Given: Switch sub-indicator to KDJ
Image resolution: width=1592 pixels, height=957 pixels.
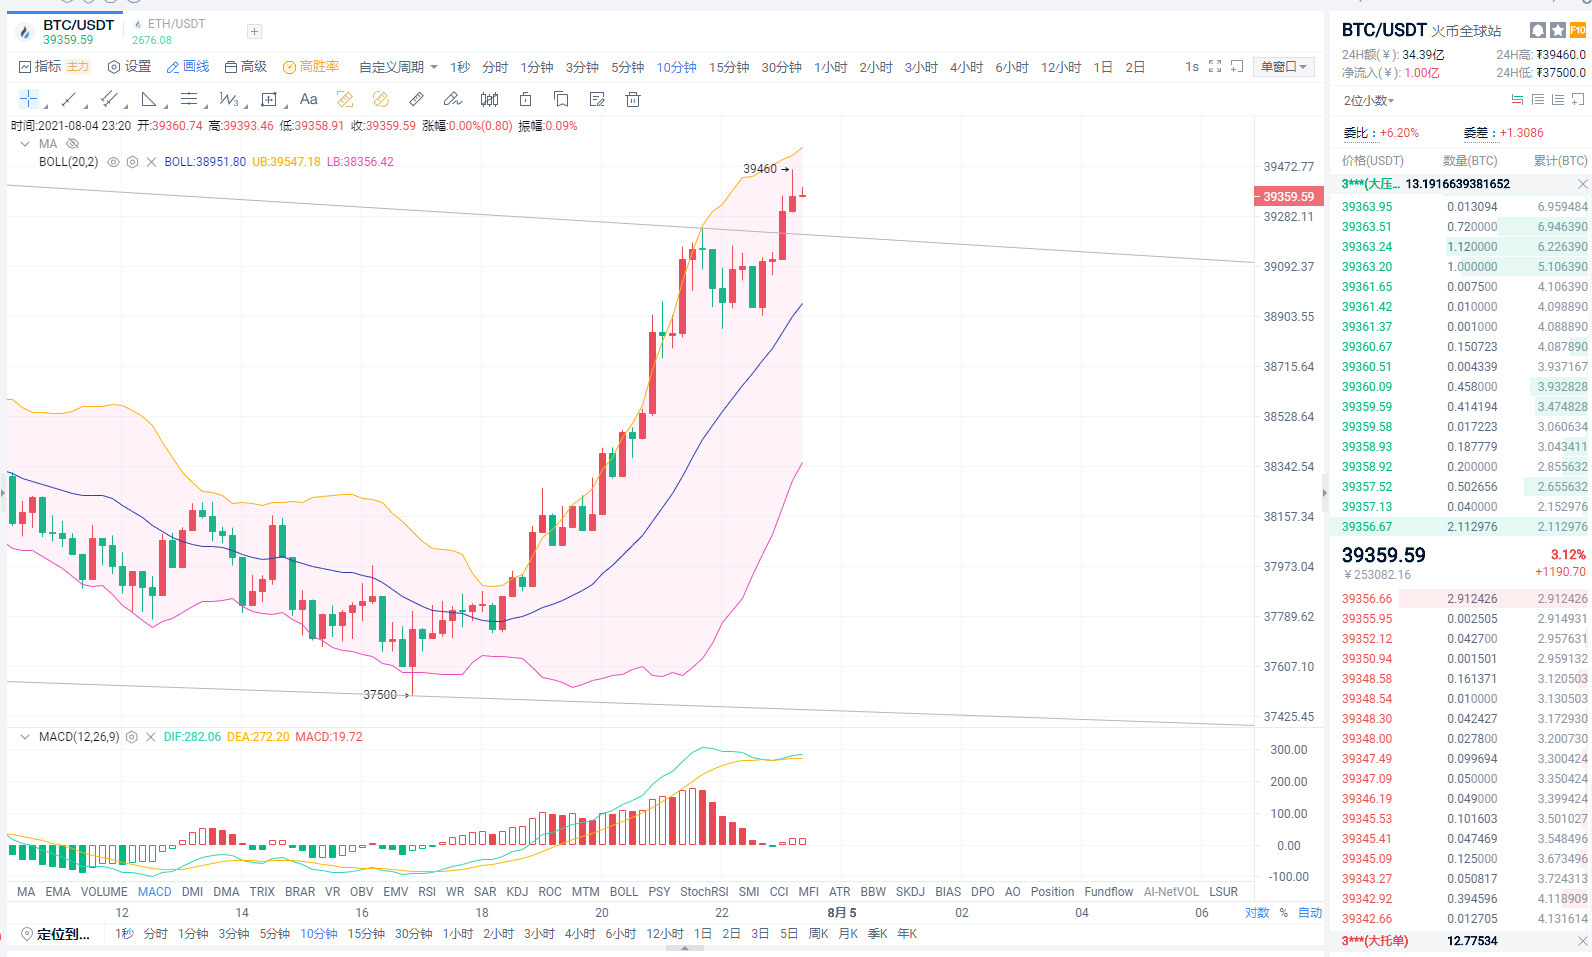Looking at the screenshot, I should pyautogui.click(x=517, y=892).
